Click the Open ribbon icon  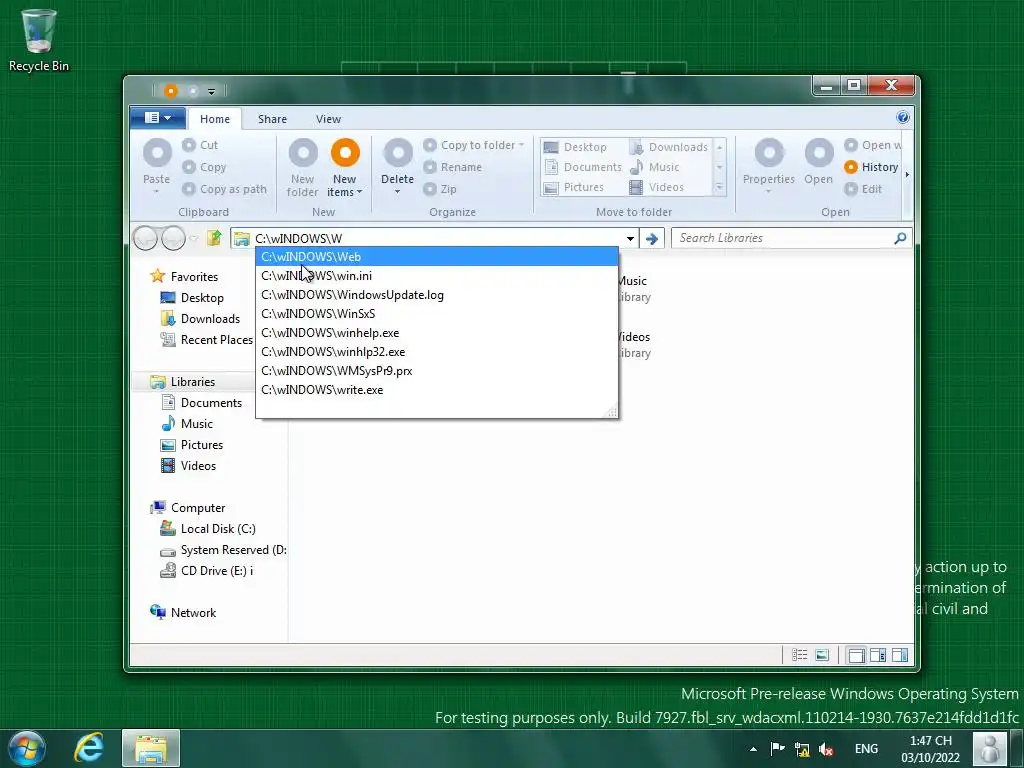pos(818,162)
